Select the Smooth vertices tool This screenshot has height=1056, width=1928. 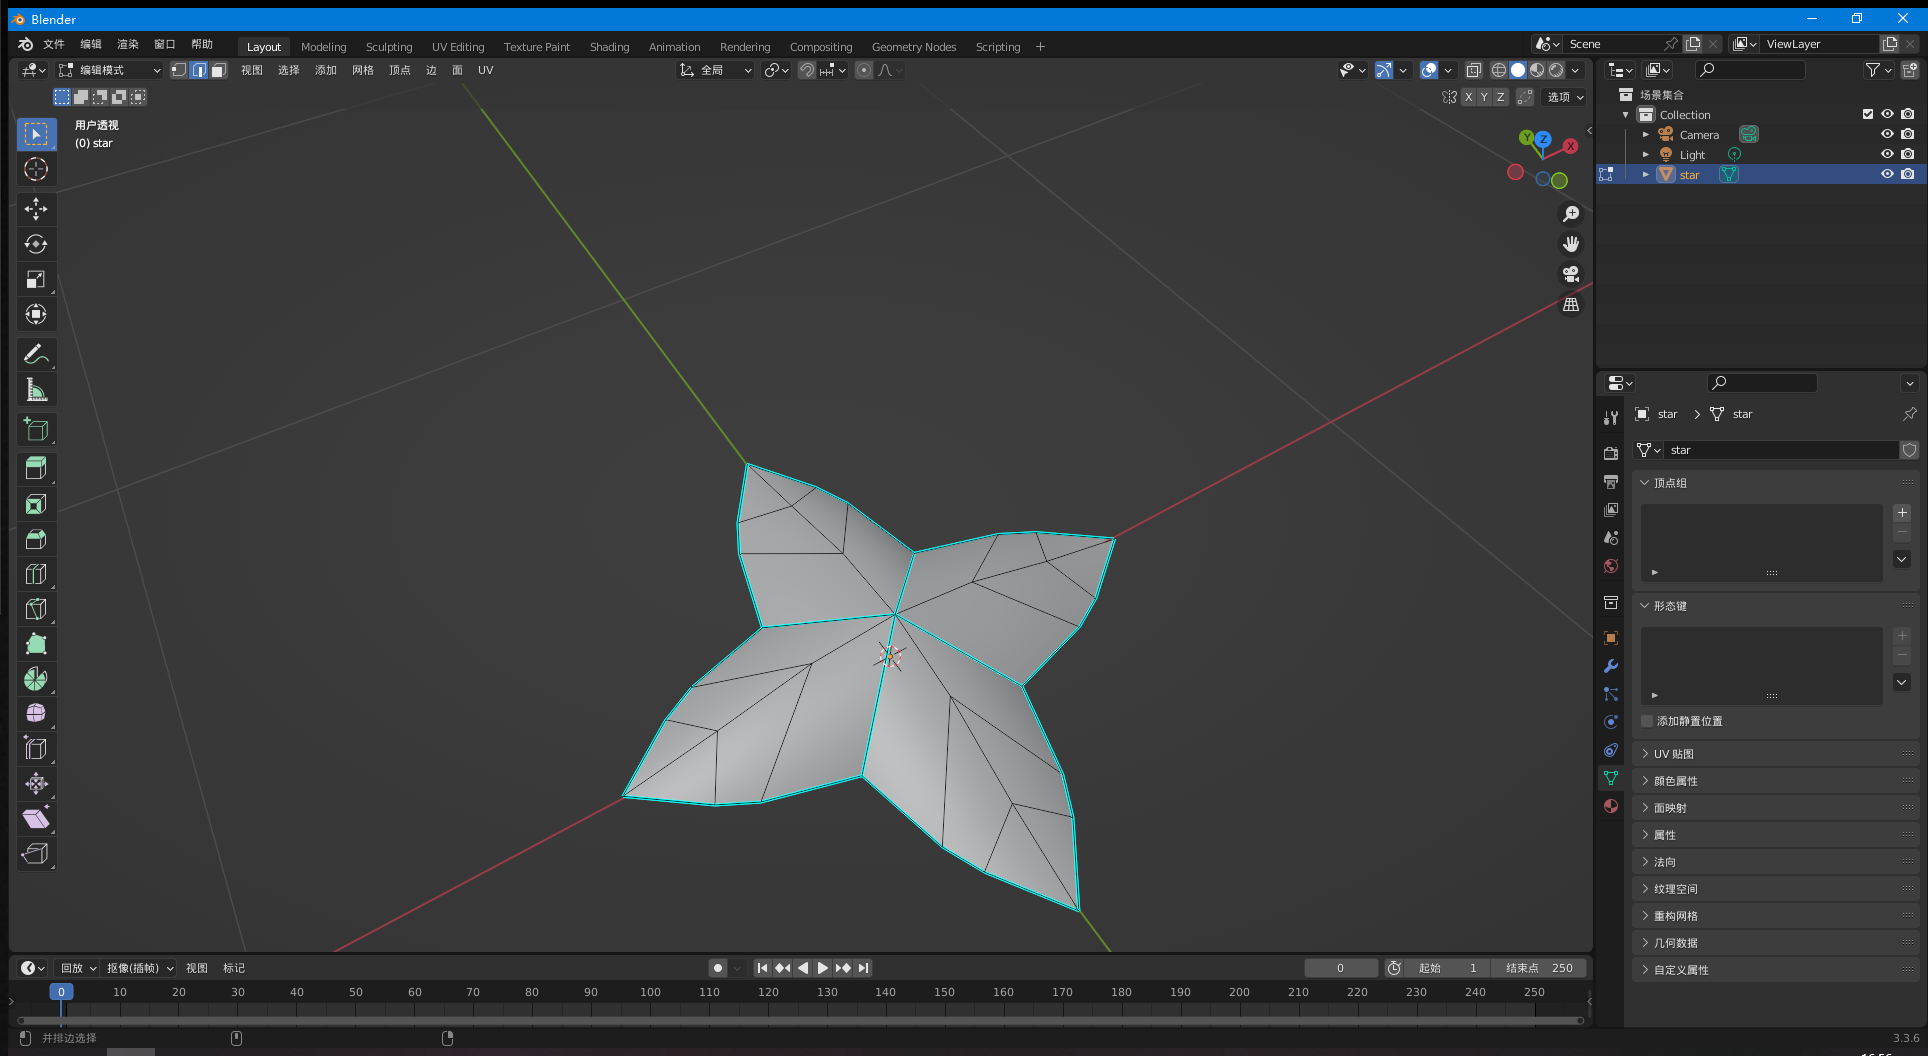click(x=36, y=713)
